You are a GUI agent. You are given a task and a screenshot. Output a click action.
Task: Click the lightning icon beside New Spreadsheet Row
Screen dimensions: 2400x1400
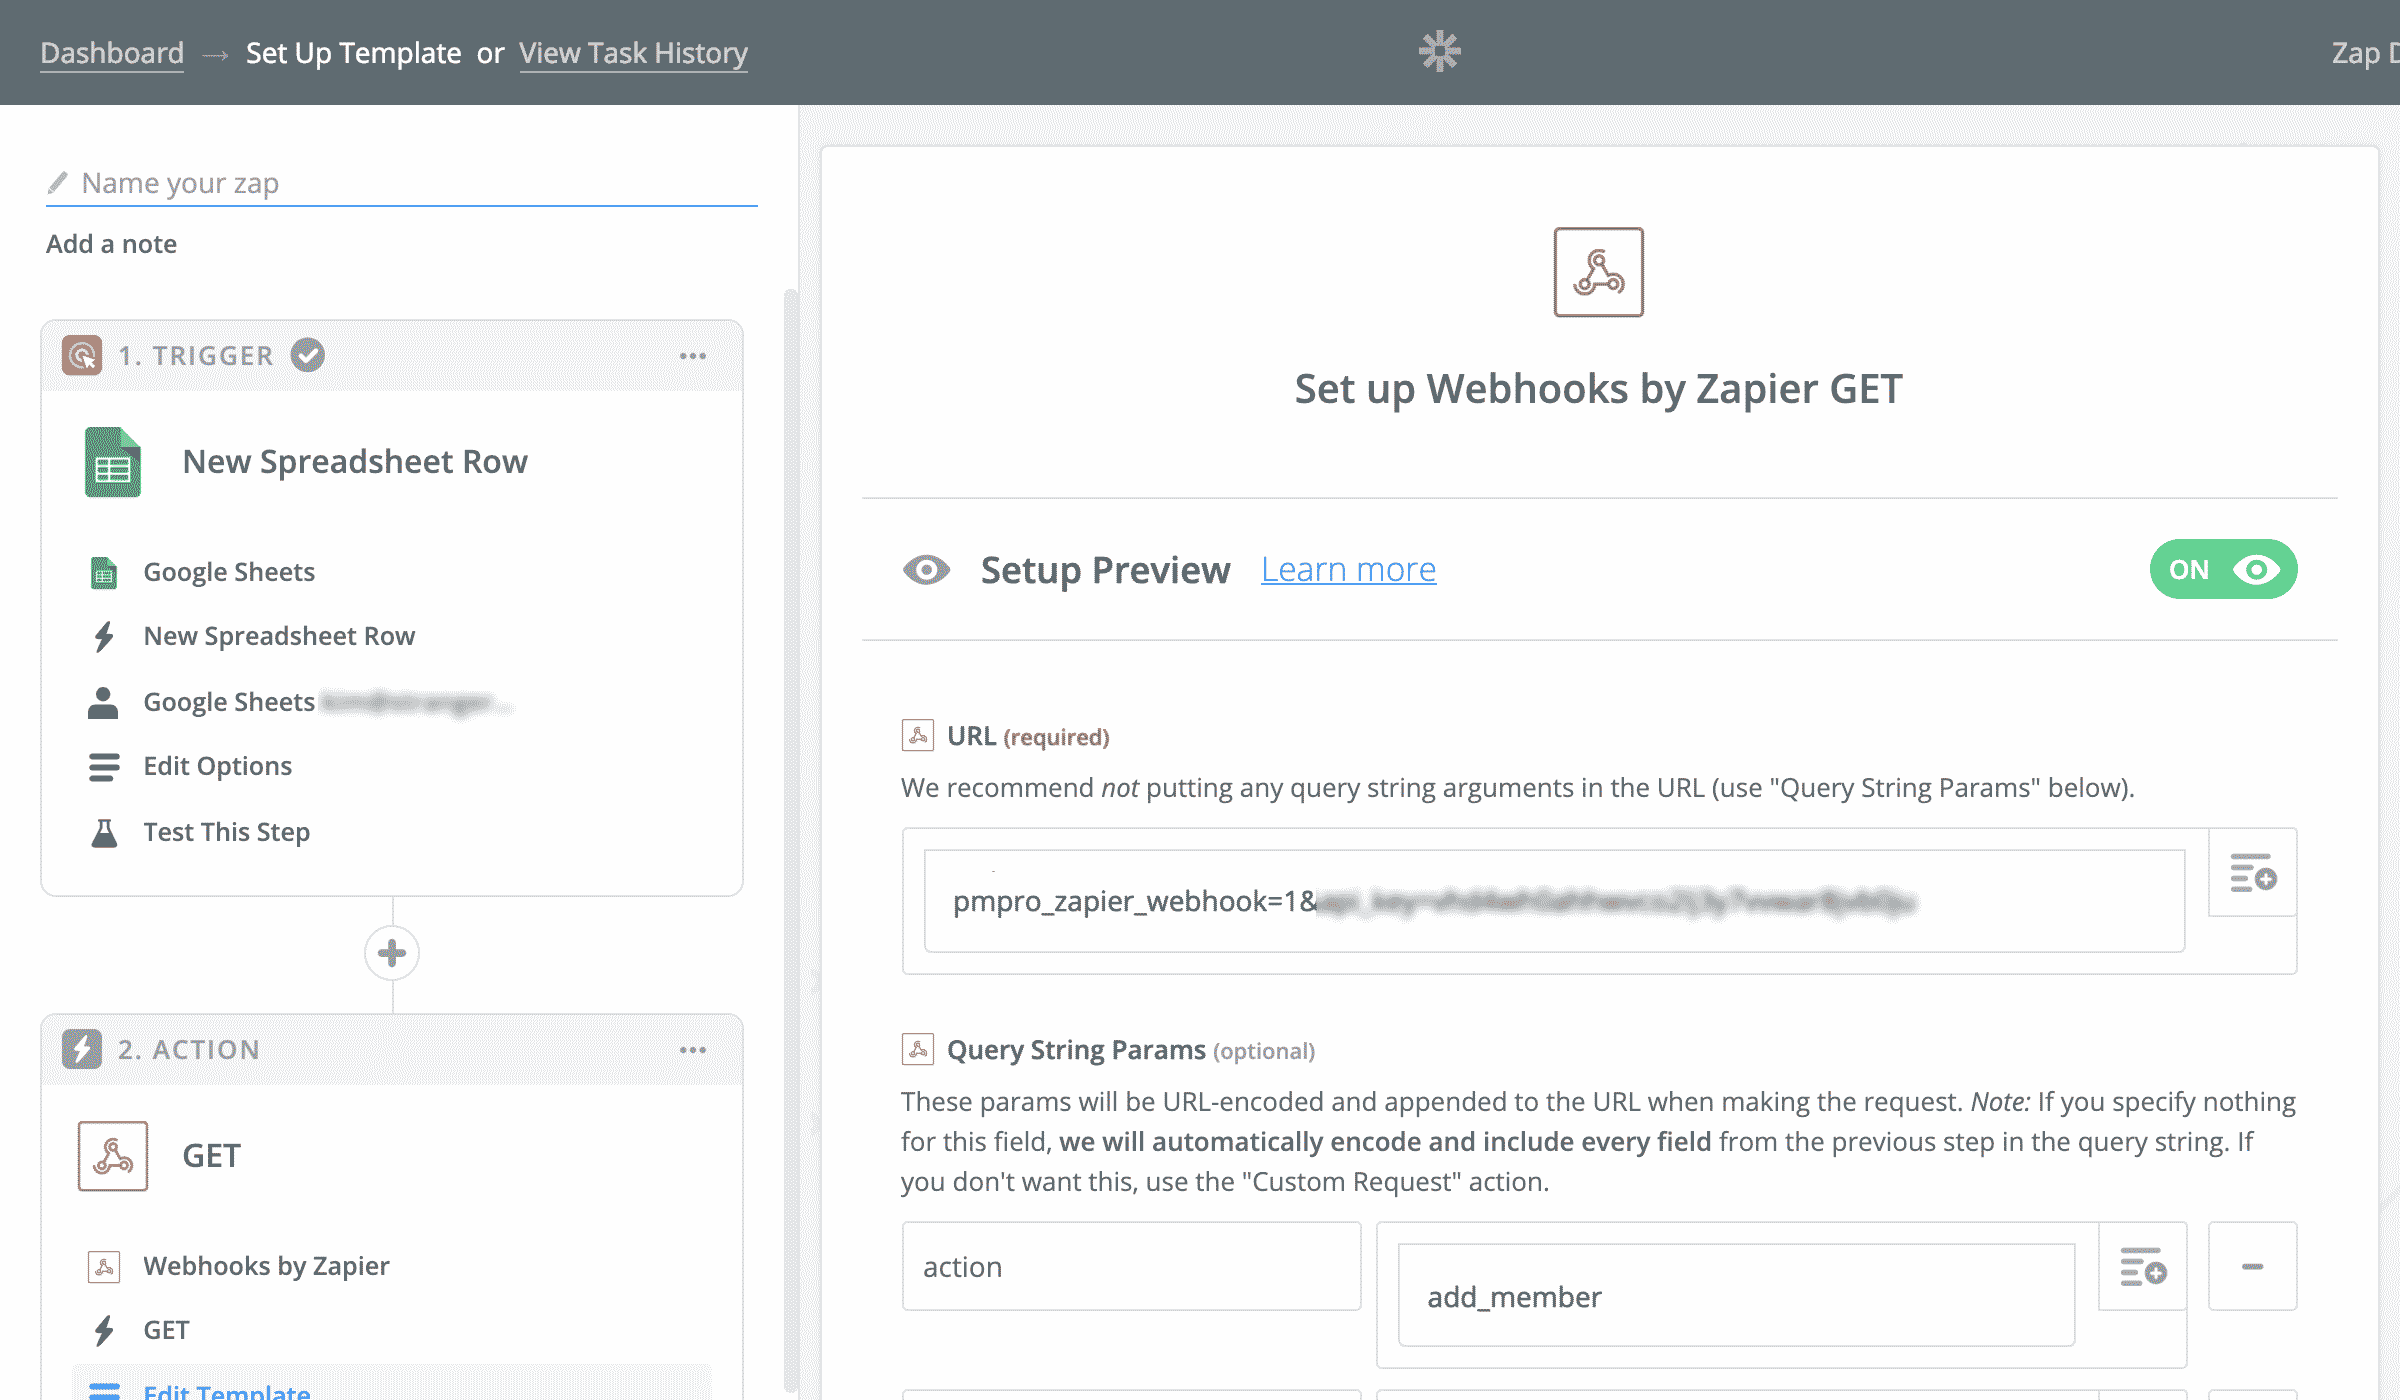(x=104, y=637)
